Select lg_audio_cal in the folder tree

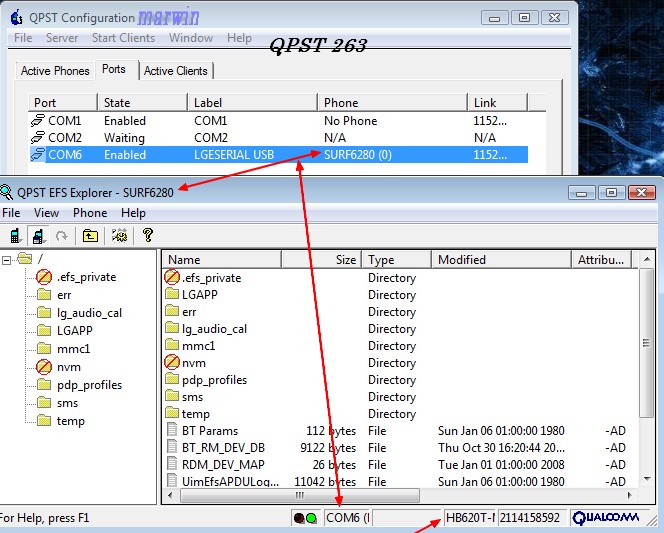point(89,313)
